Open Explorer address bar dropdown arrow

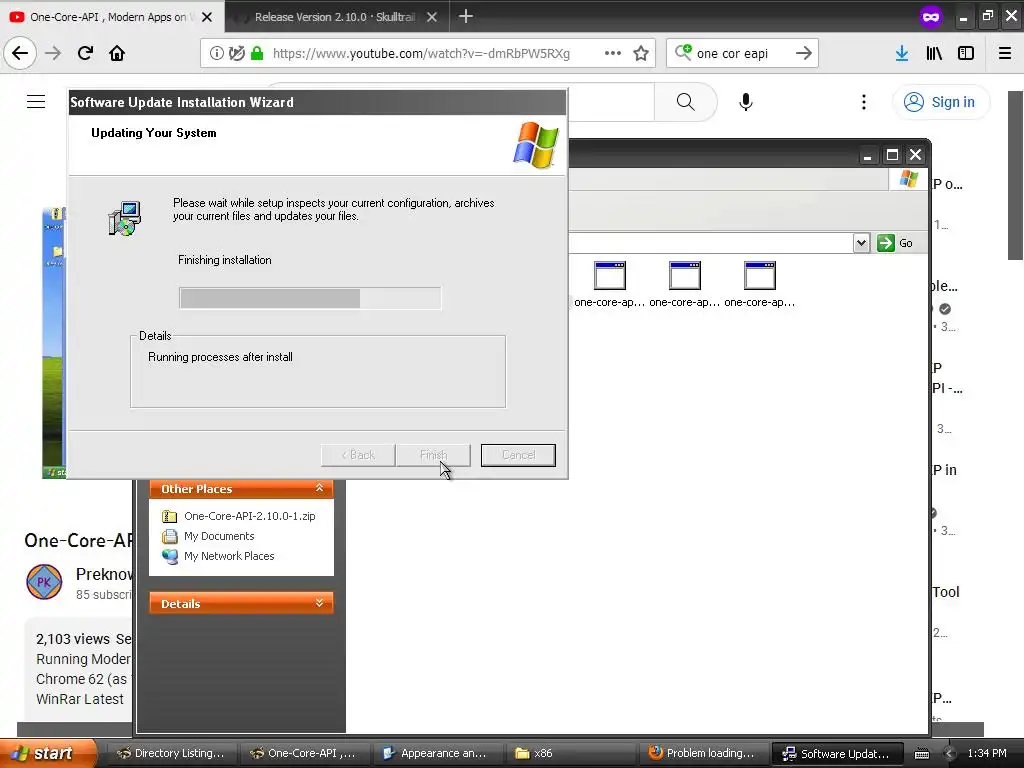click(861, 243)
